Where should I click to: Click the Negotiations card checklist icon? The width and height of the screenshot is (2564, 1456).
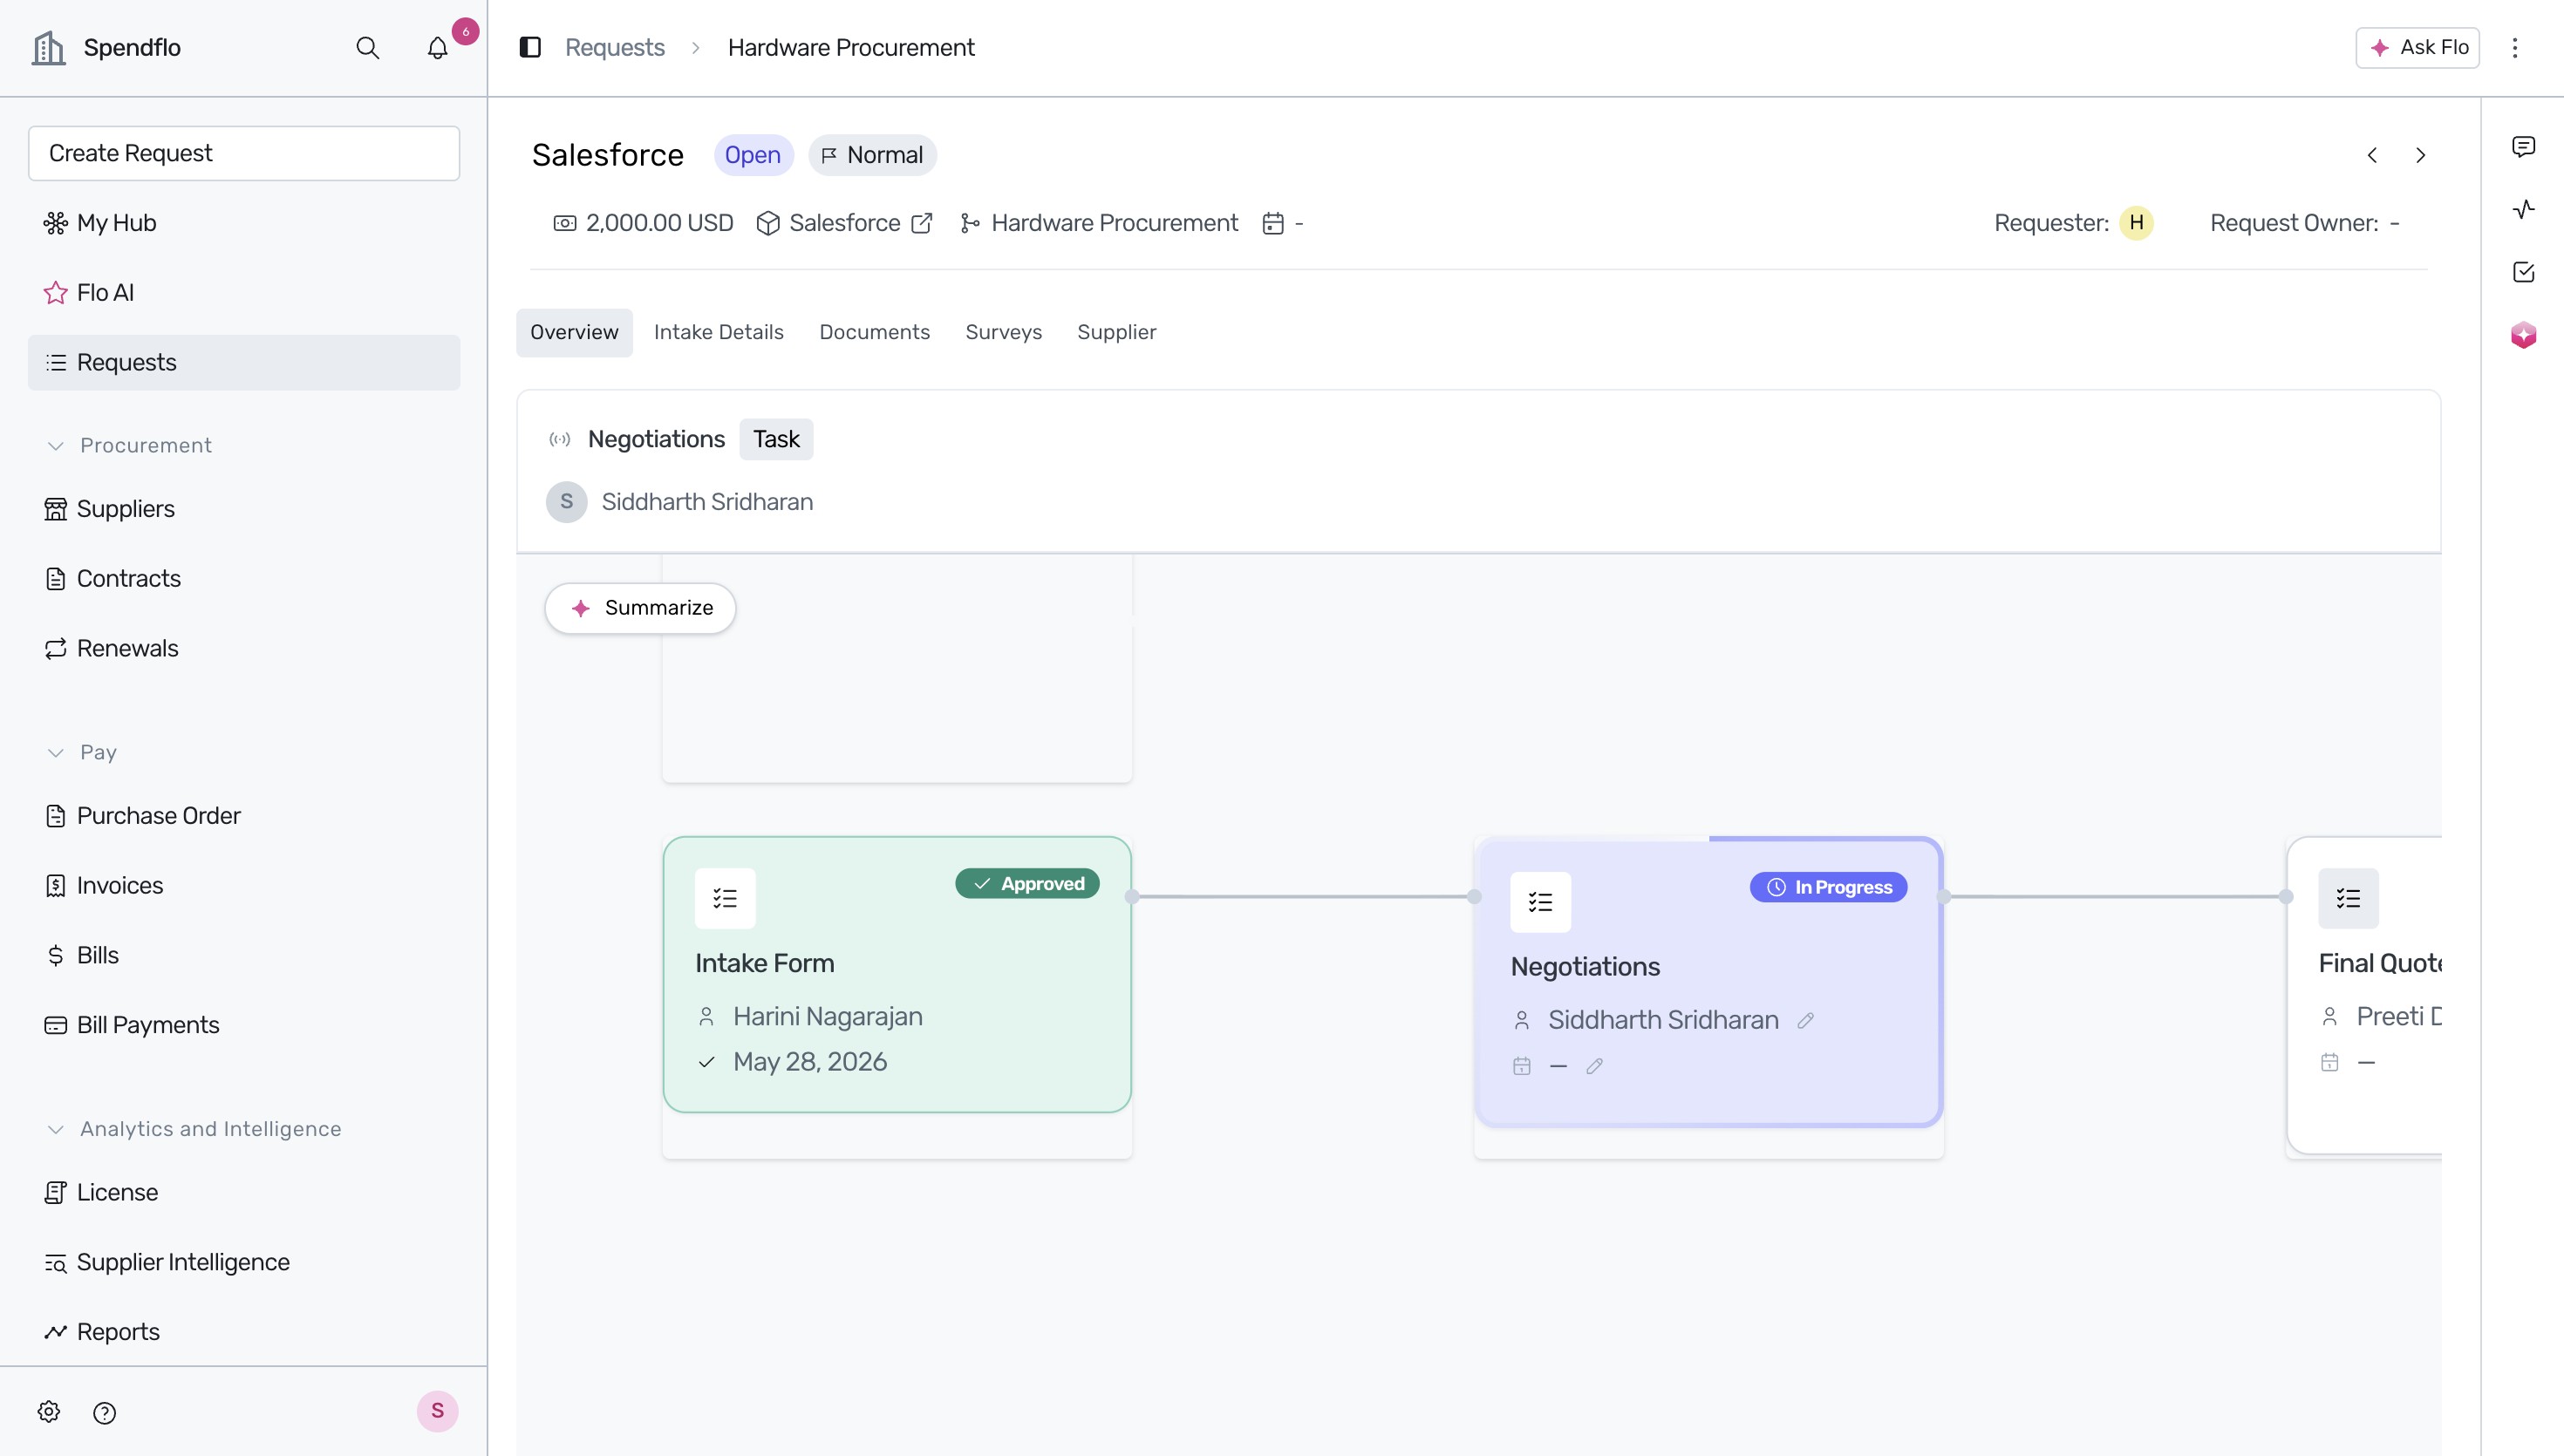1540,902
